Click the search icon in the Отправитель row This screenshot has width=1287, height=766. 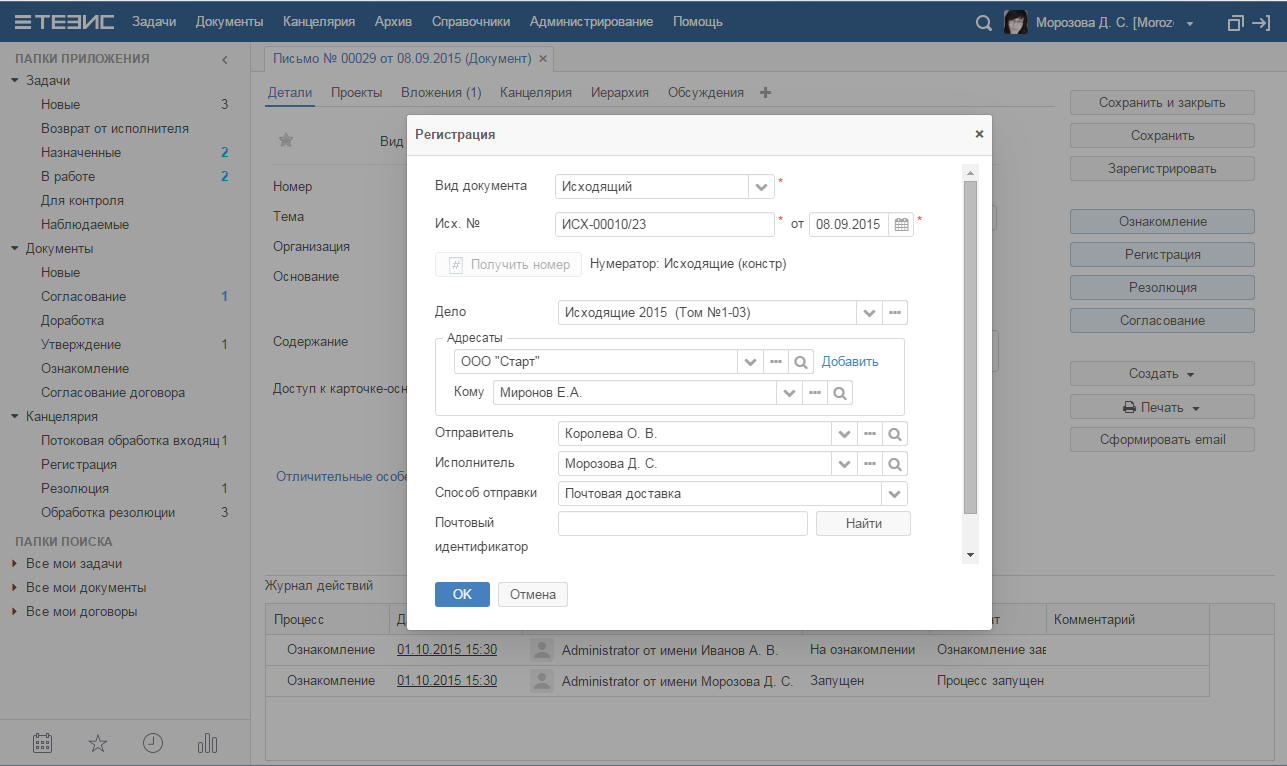(895, 434)
